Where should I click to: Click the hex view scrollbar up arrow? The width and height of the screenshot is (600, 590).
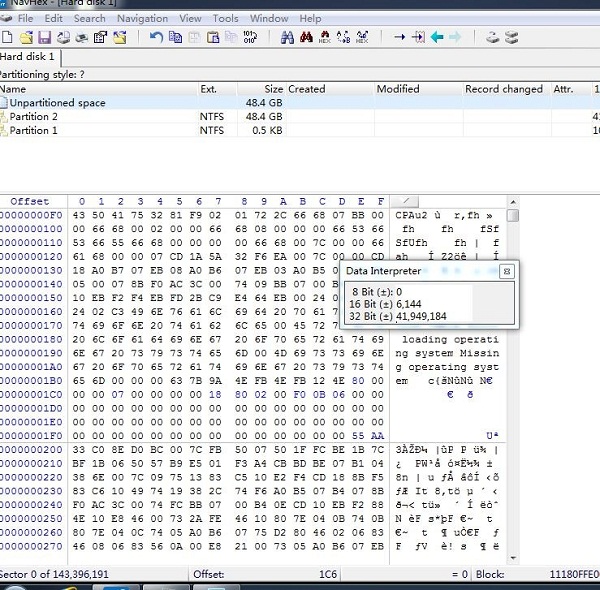(513, 202)
